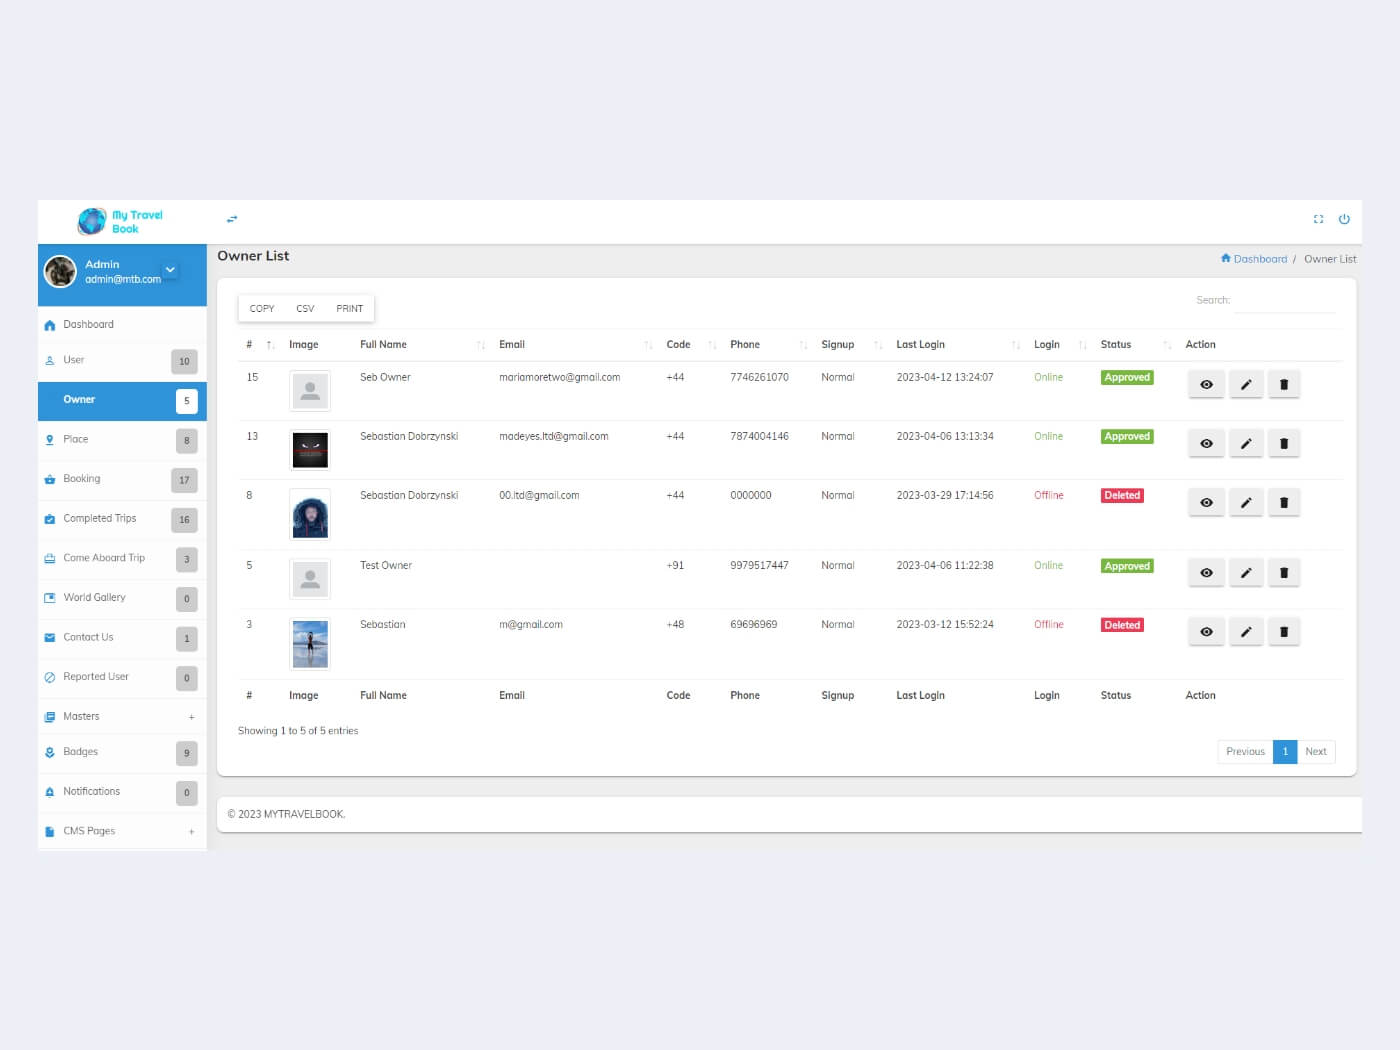The width and height of the screenshot is (1400, 1050).
Task: Edit Seb Owner with pencil icon
Action: [x=1245, y=385]
